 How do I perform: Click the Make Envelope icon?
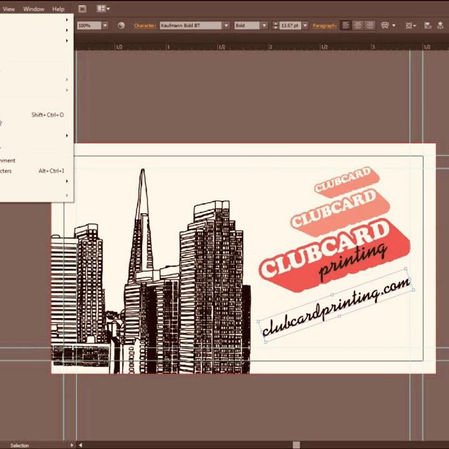tap(385, 26)
